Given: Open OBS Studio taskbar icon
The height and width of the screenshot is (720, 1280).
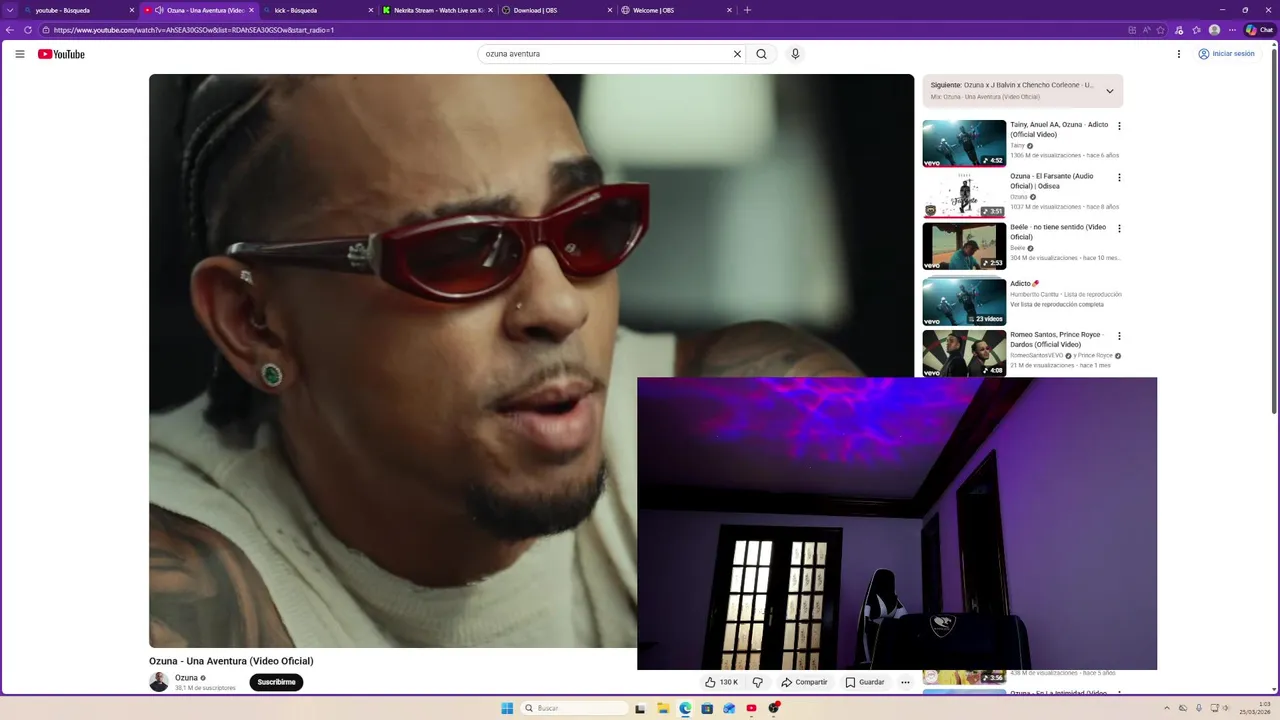Looking at the screenshot, I should click(x=774, y=708).
